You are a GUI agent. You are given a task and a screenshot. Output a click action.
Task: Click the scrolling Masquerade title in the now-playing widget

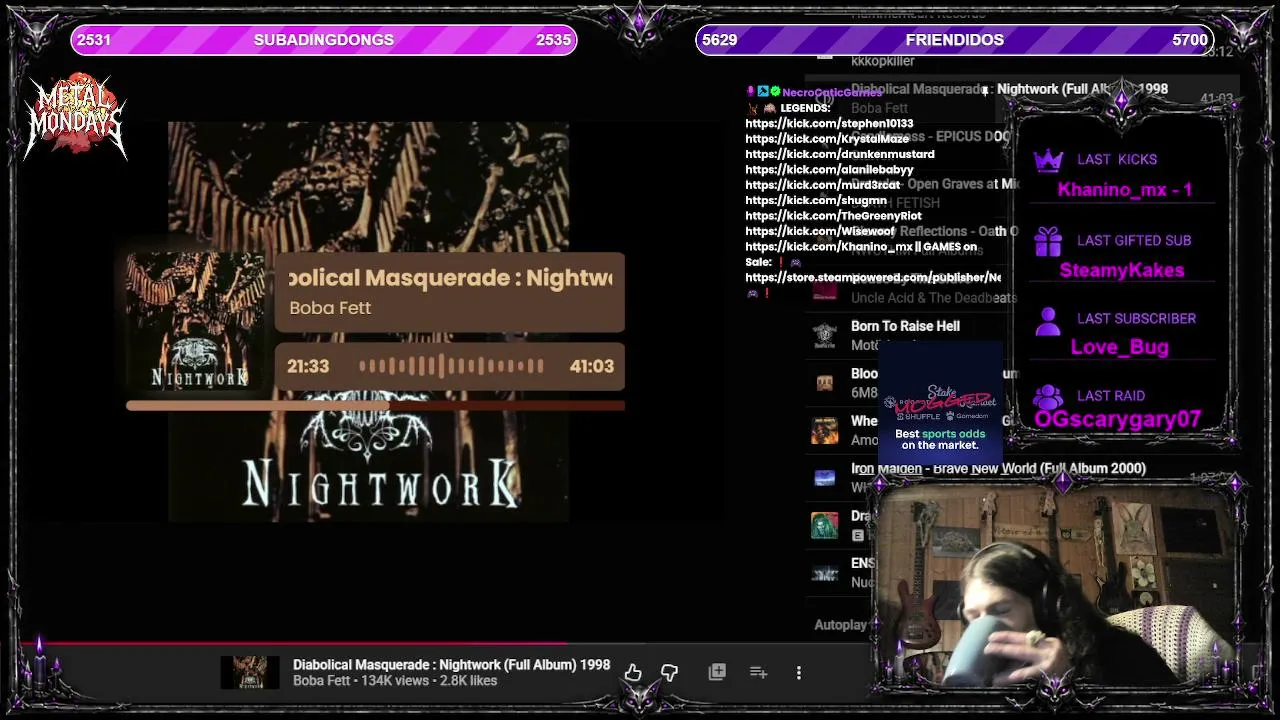point(450,278)
